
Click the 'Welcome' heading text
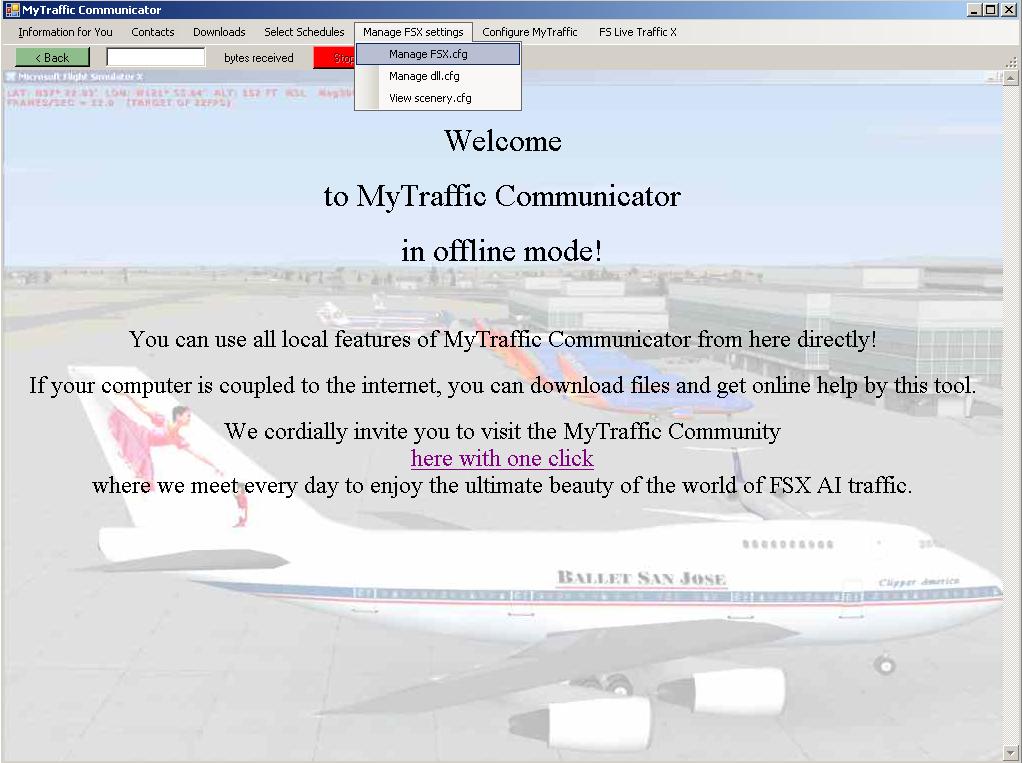coord(503,141)
